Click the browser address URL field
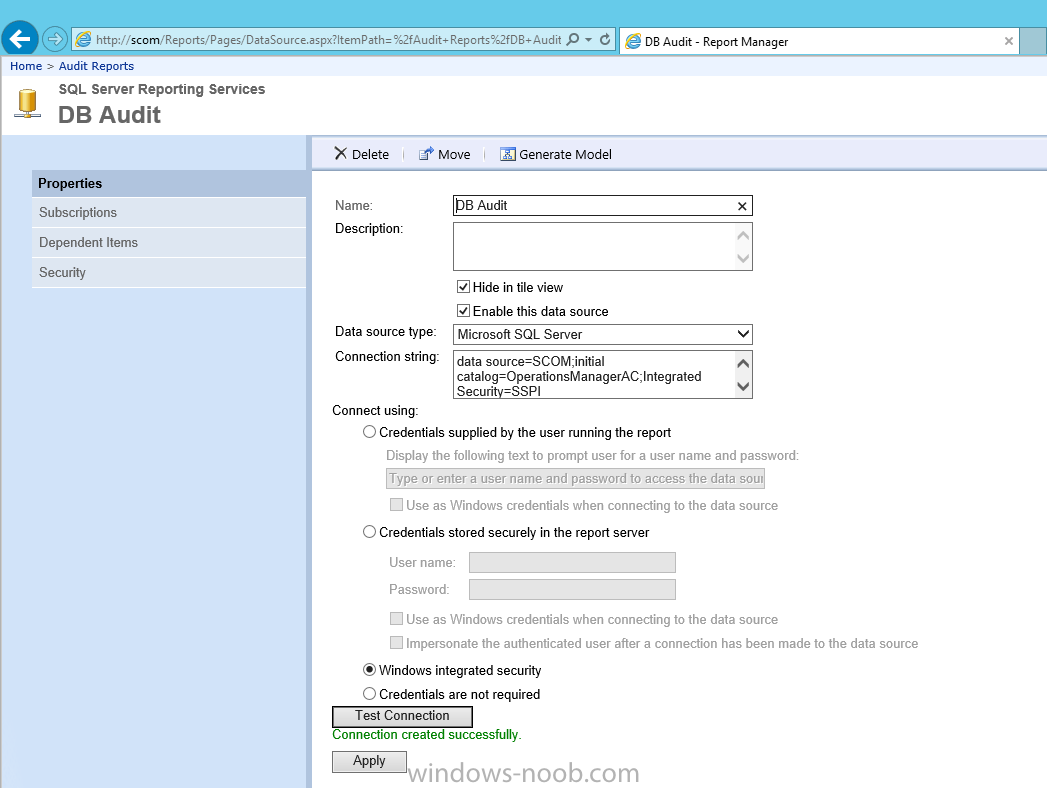The width and height of the screenshot is (1047, 788). (x=329, y=40)
